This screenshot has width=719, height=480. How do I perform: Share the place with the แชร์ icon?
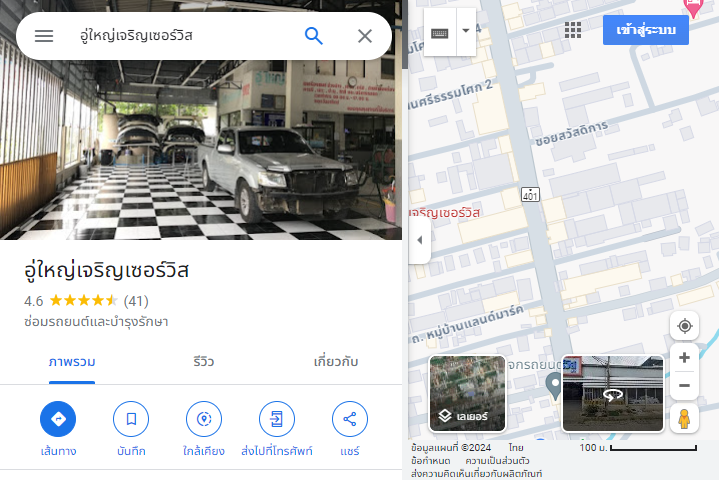pos(350,419)
